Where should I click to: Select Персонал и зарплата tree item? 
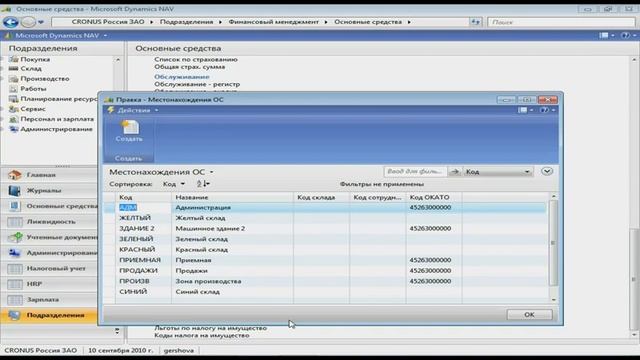pos(57,119)
